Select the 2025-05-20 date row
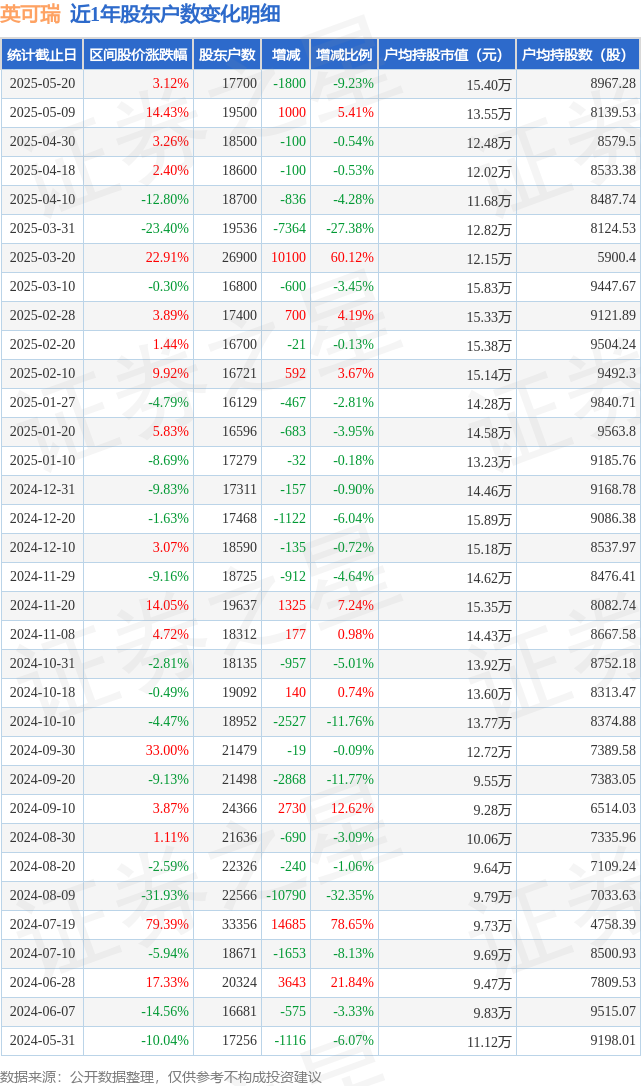641x1086 pixels. point(320,84)
